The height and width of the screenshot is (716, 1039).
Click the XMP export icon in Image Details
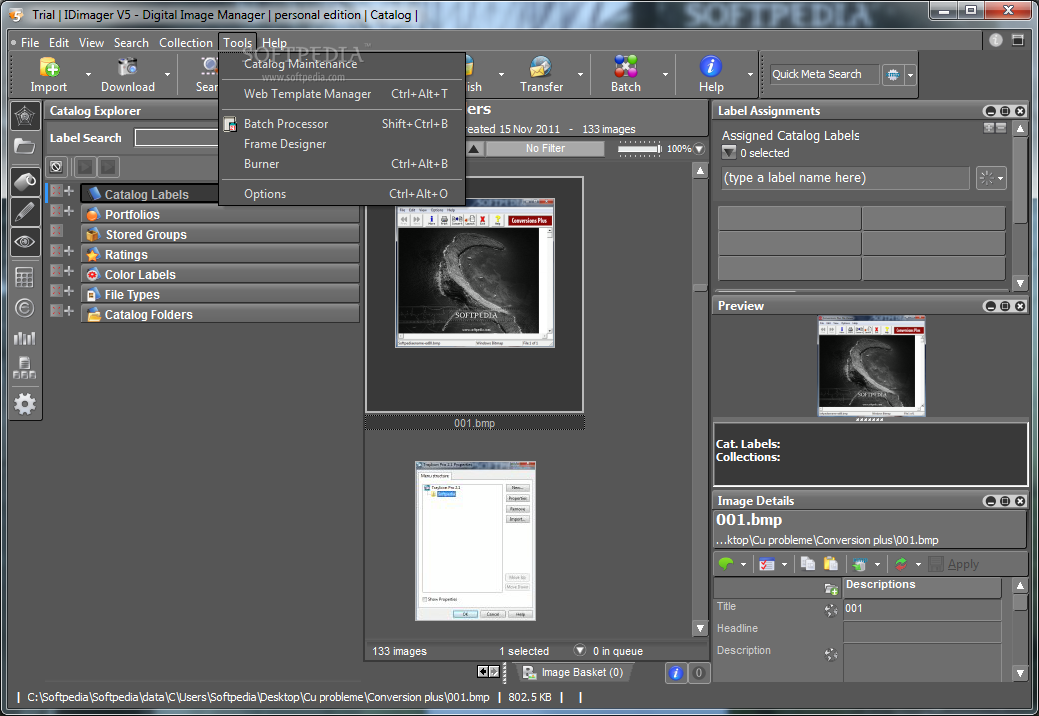859,564
